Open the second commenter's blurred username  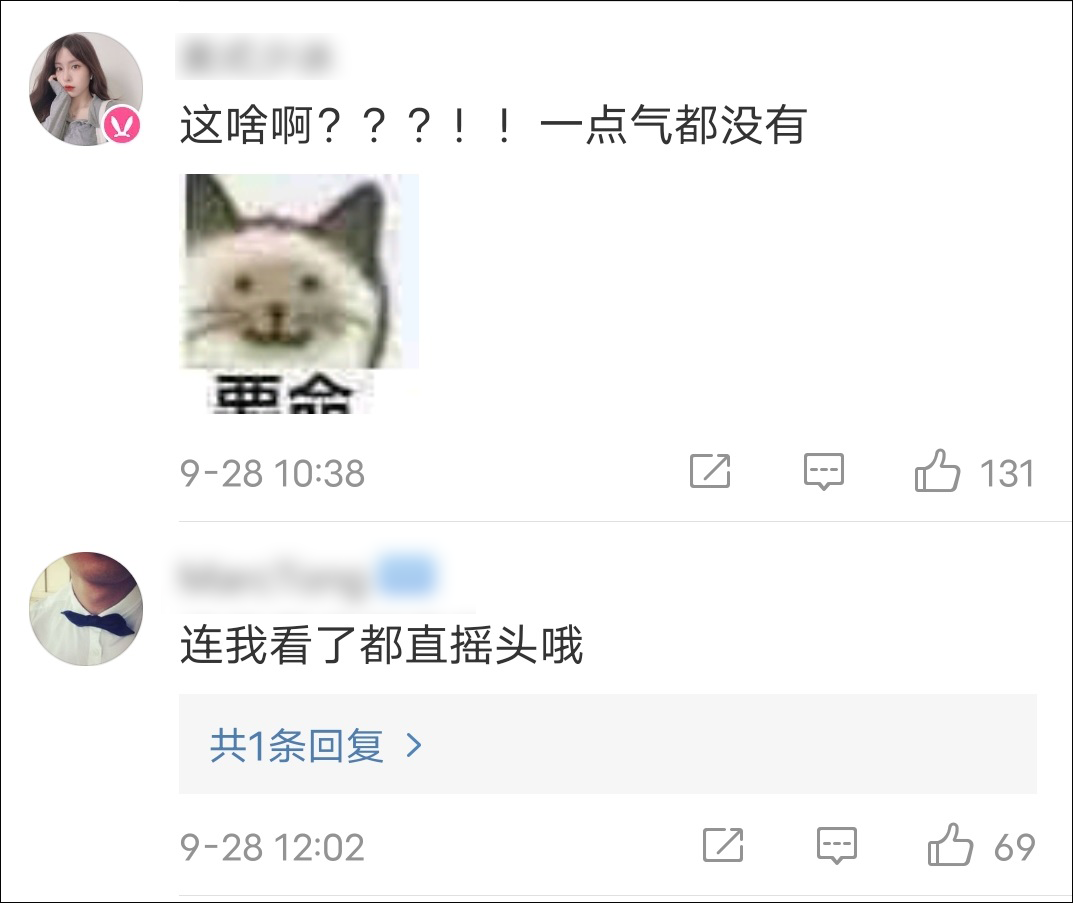click(x=275, y=579)
